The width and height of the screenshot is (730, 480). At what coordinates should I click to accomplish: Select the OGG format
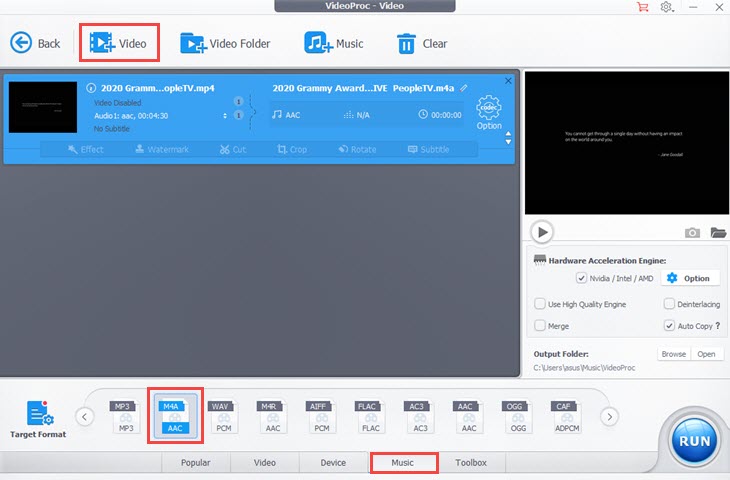[518, 417]
